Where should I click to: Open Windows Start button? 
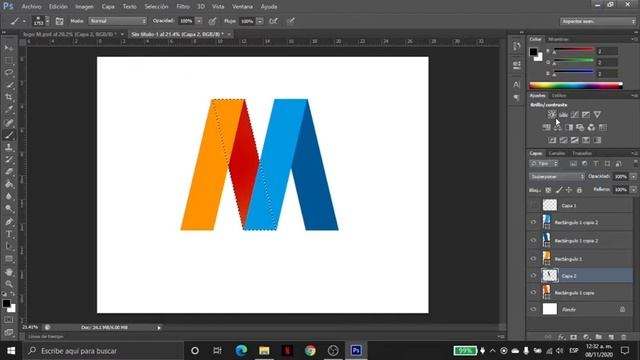11,351
